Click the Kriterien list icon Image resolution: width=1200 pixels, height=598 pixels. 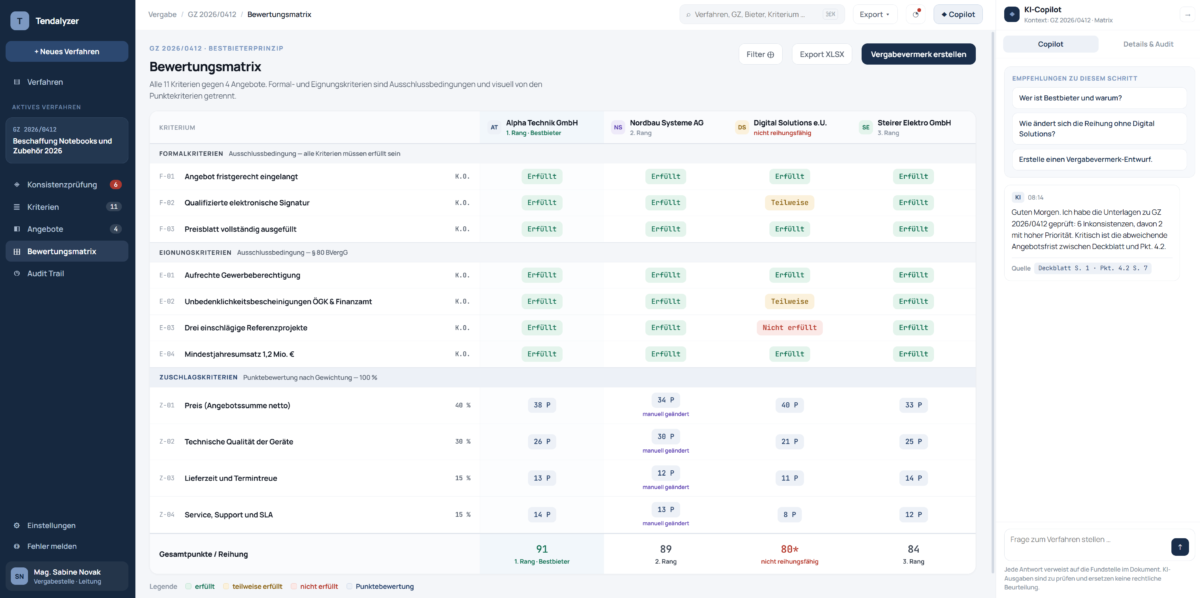pos(17,207)
